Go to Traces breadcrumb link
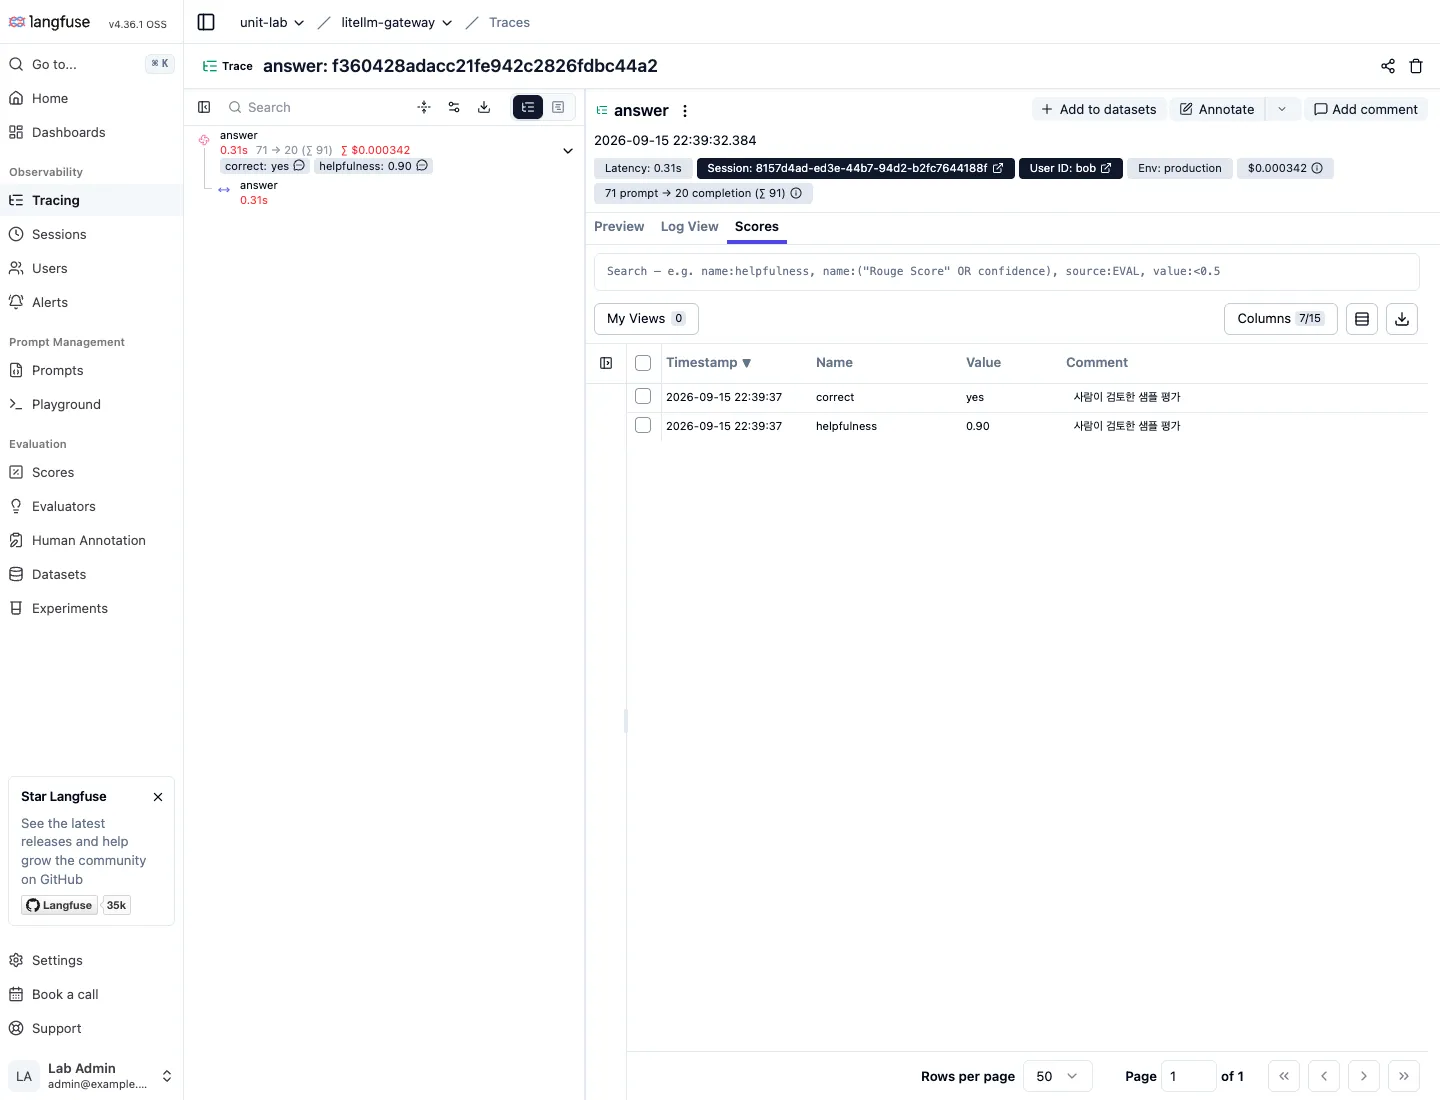Screen dimensions: 1440x1100 point(509,22)
